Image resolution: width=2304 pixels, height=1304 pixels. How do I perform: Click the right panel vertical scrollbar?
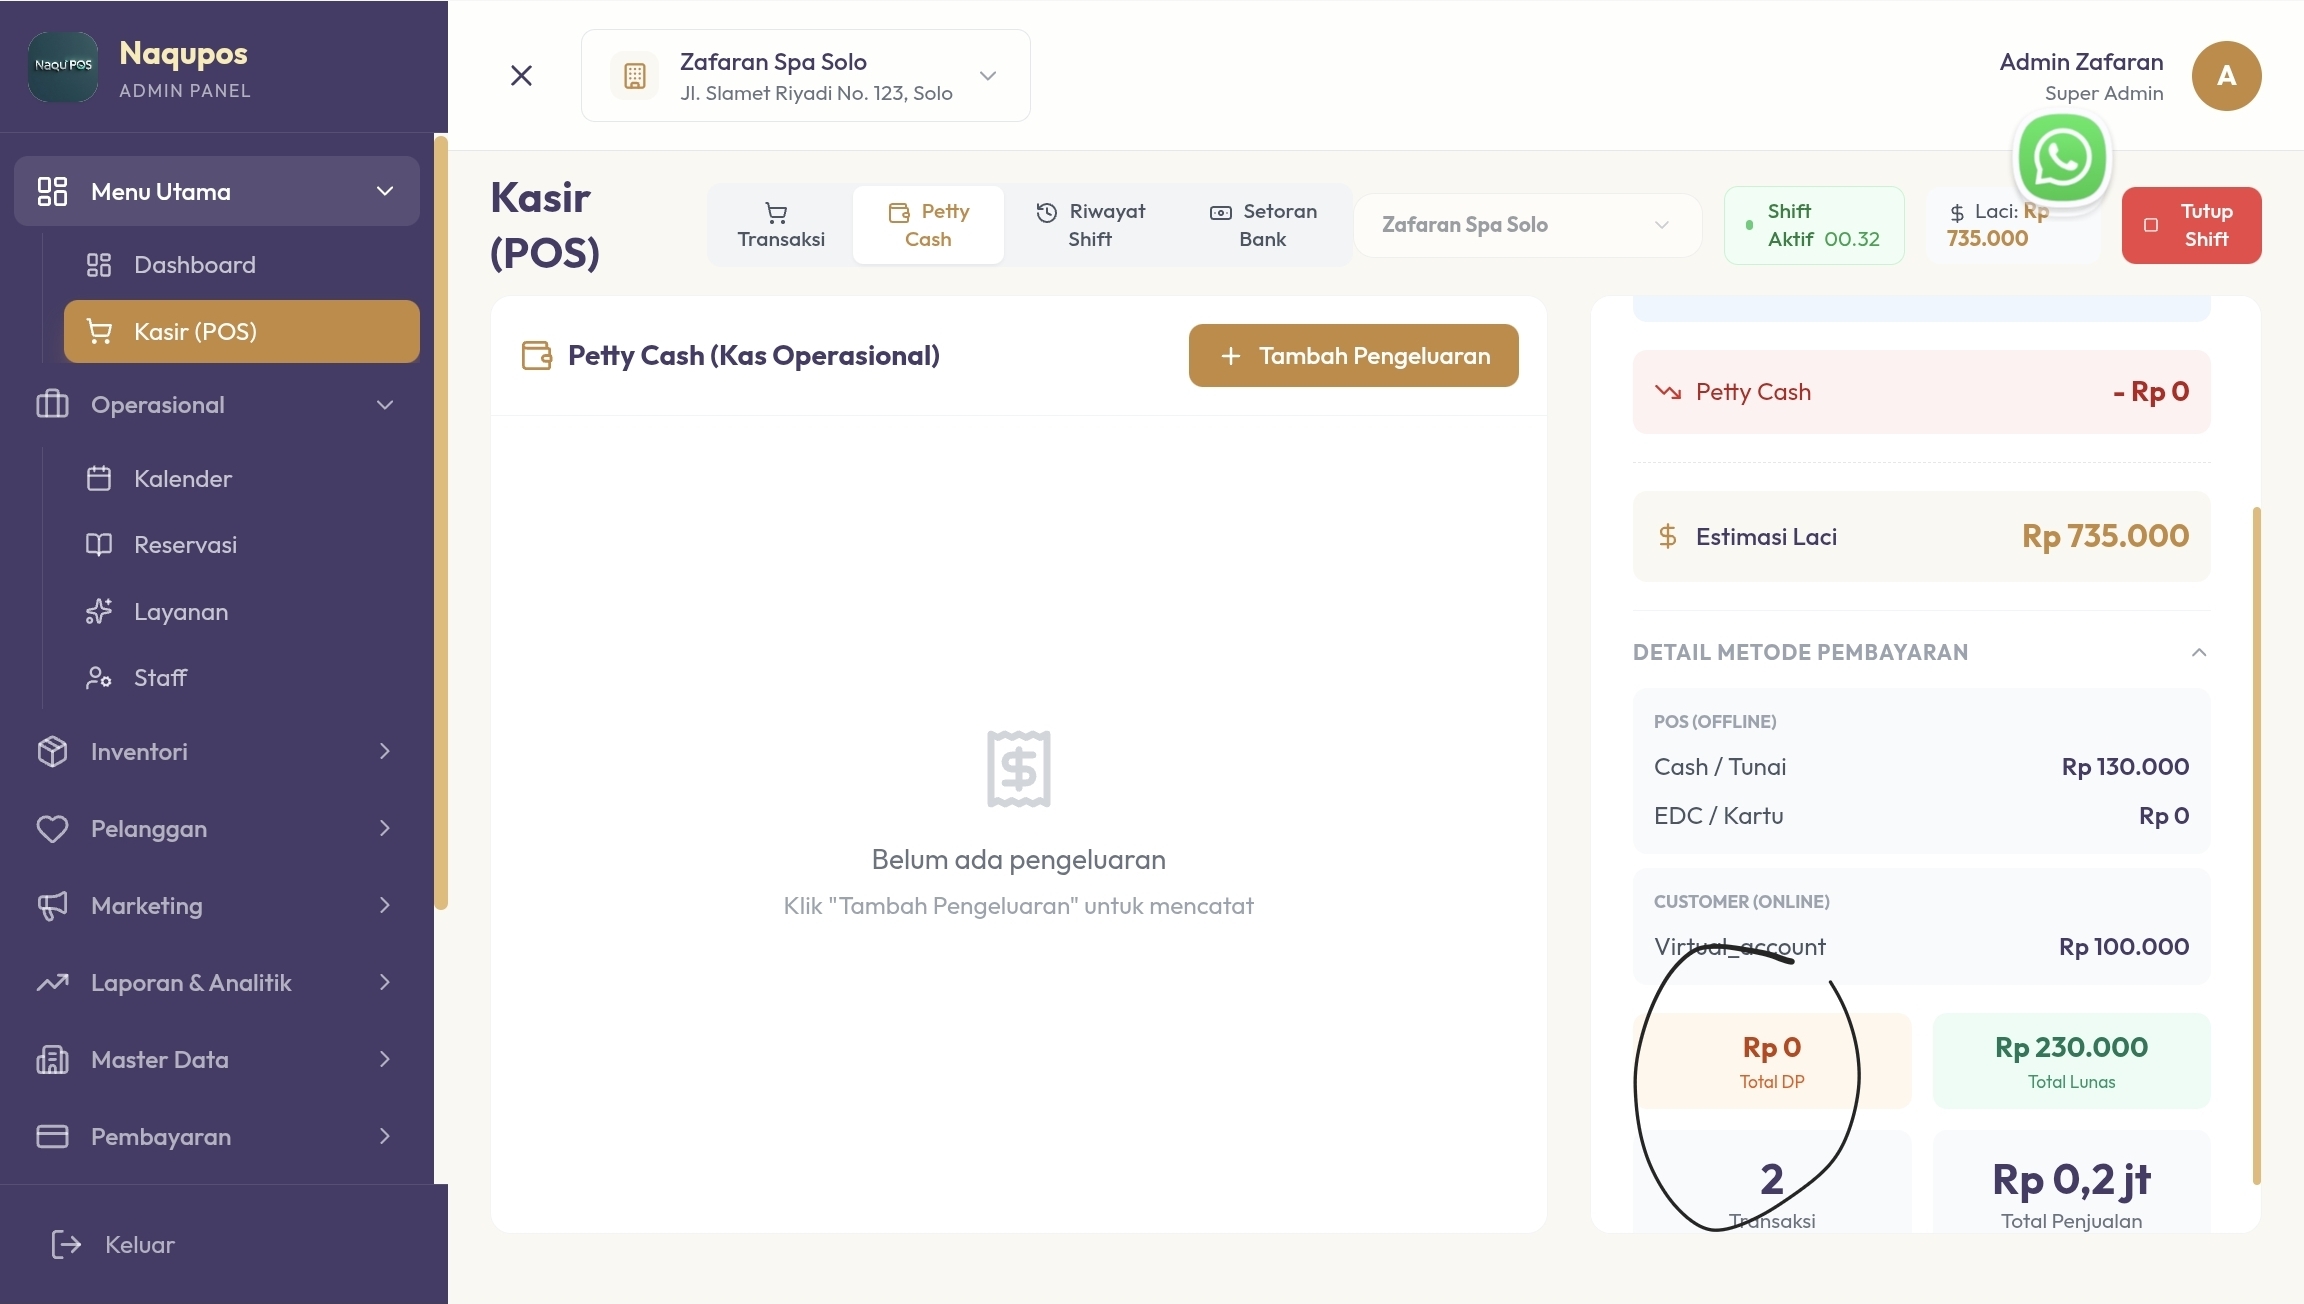[2256, 845]
